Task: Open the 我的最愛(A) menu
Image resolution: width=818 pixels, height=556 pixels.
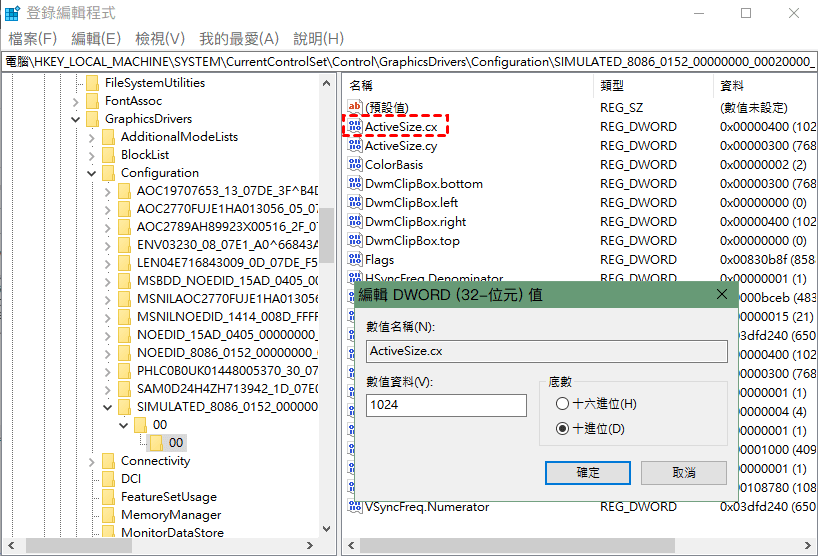Action: pyautogui.click(x=239, y=39)
